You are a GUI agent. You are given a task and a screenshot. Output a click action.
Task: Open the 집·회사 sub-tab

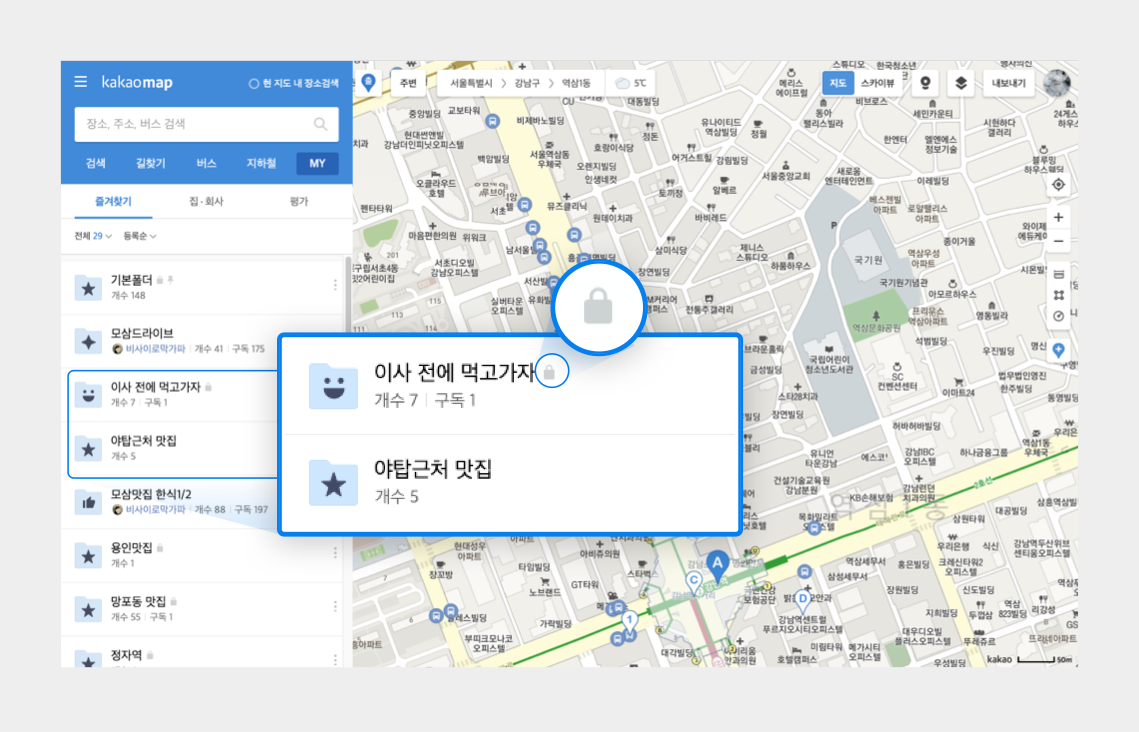206,201
